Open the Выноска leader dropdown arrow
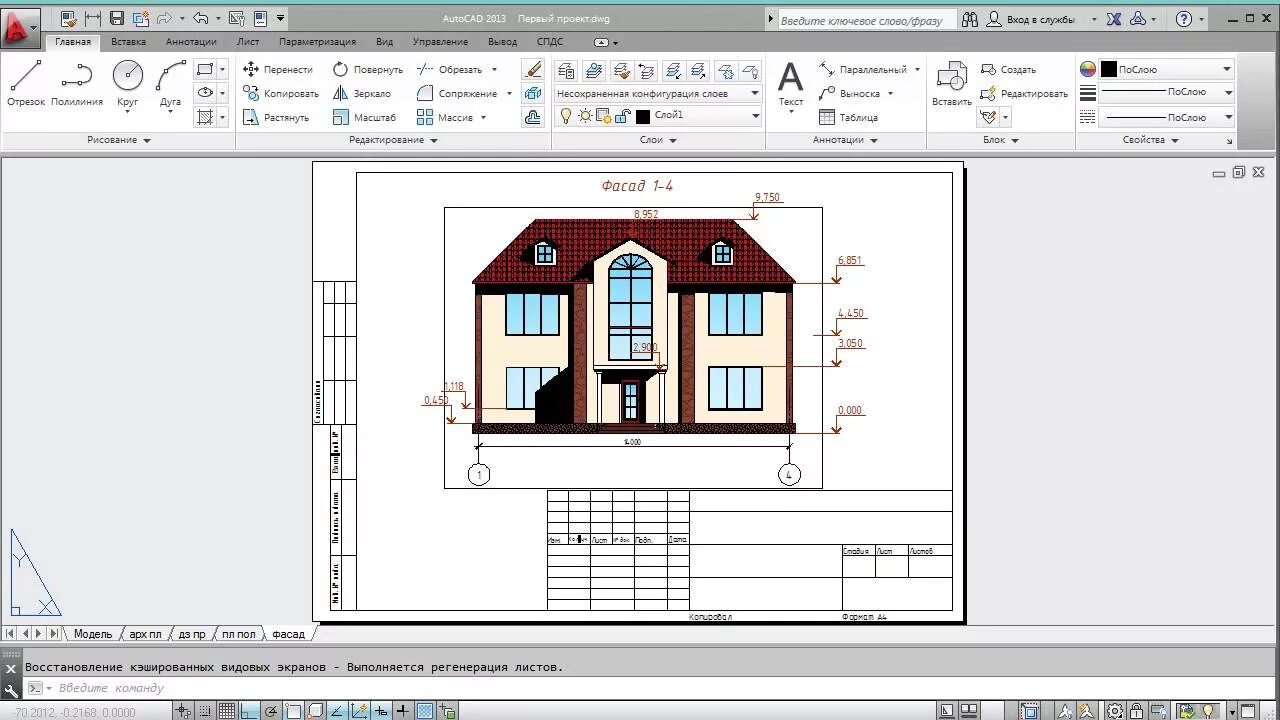Viewport: 1280px width, 720px height. click(890, 93)
